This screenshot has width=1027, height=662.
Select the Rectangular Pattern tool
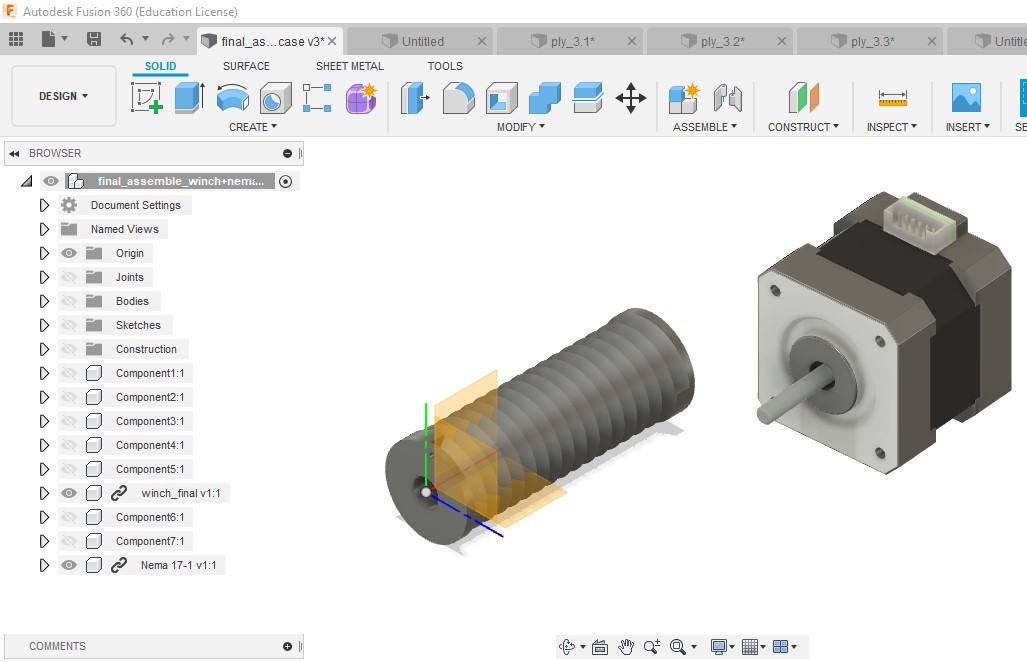click(x=317, y=98)
